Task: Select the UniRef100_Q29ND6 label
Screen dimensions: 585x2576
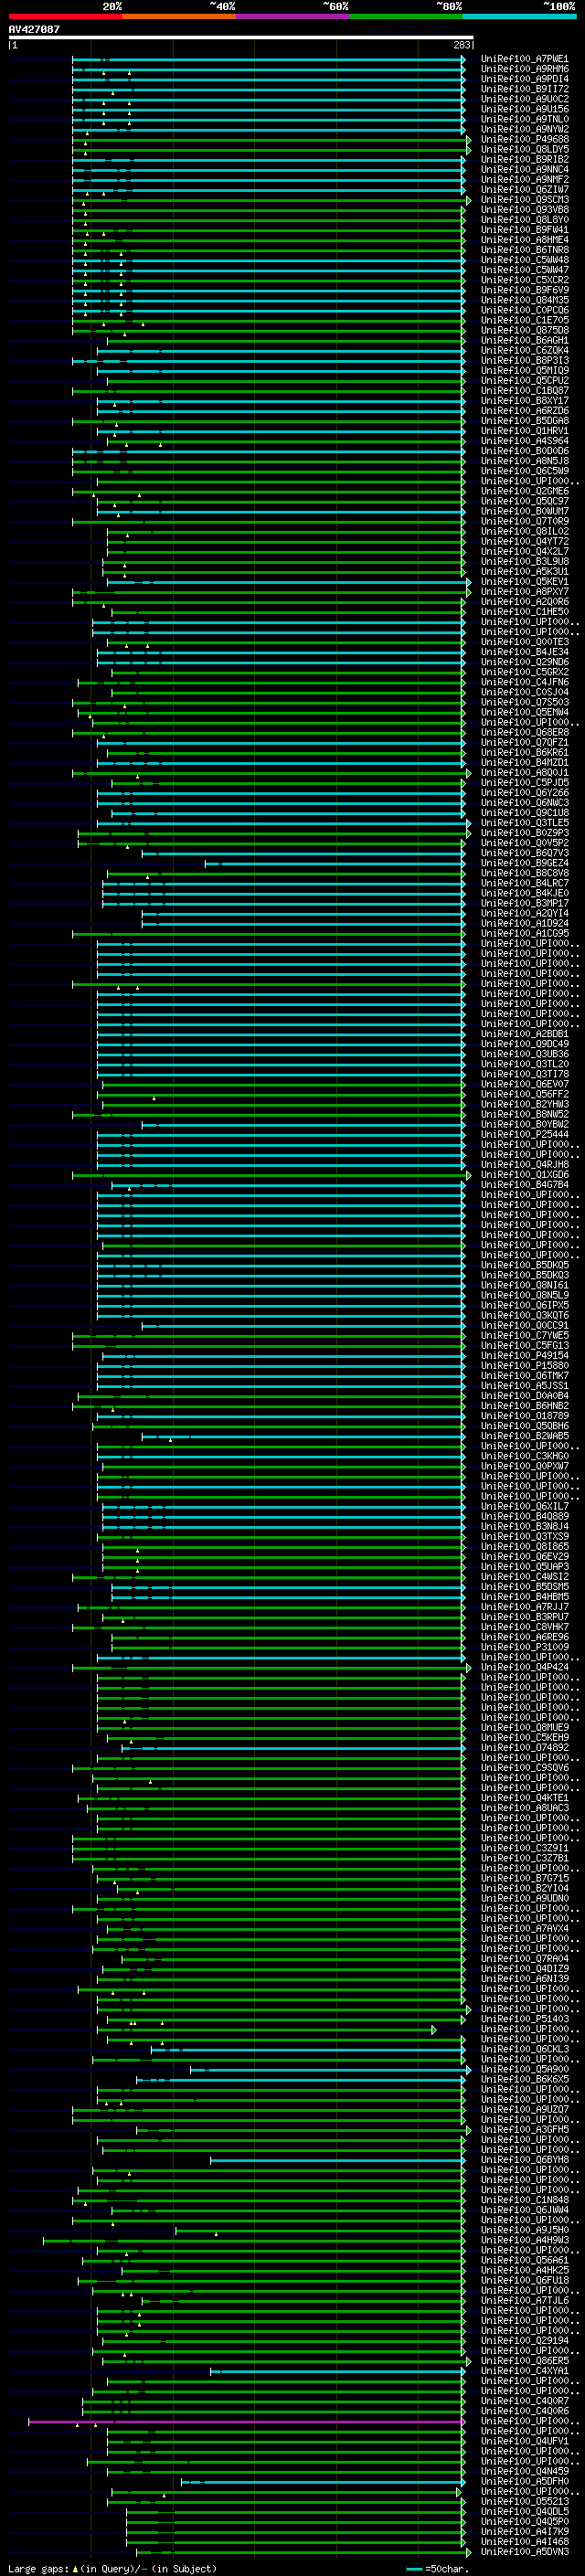Action: (524, 662)
